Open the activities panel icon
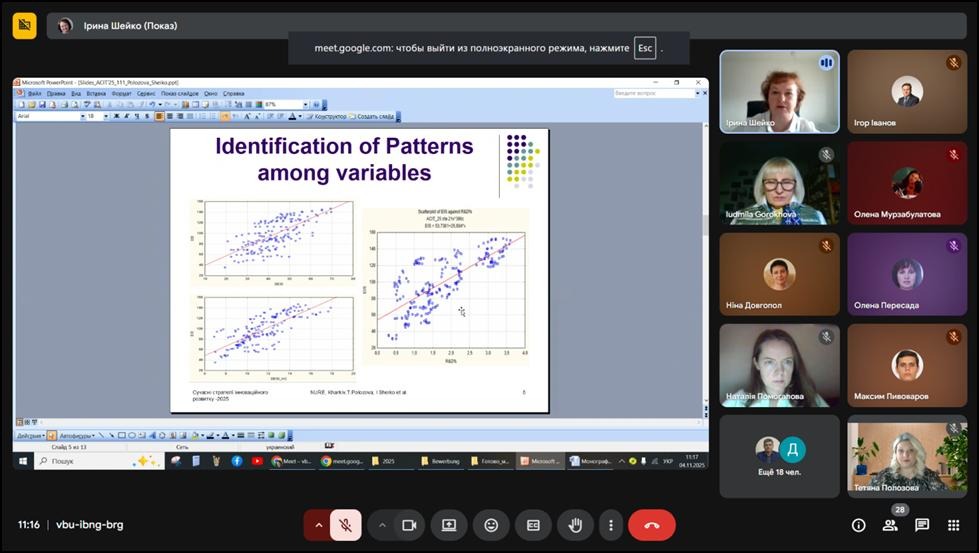979x553 pixels. click(954, 525)
